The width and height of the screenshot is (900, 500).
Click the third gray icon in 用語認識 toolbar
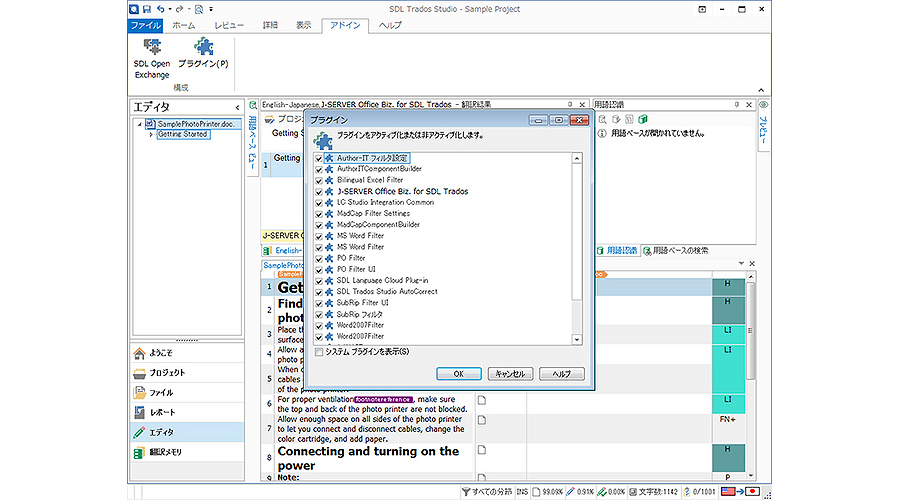629,119
